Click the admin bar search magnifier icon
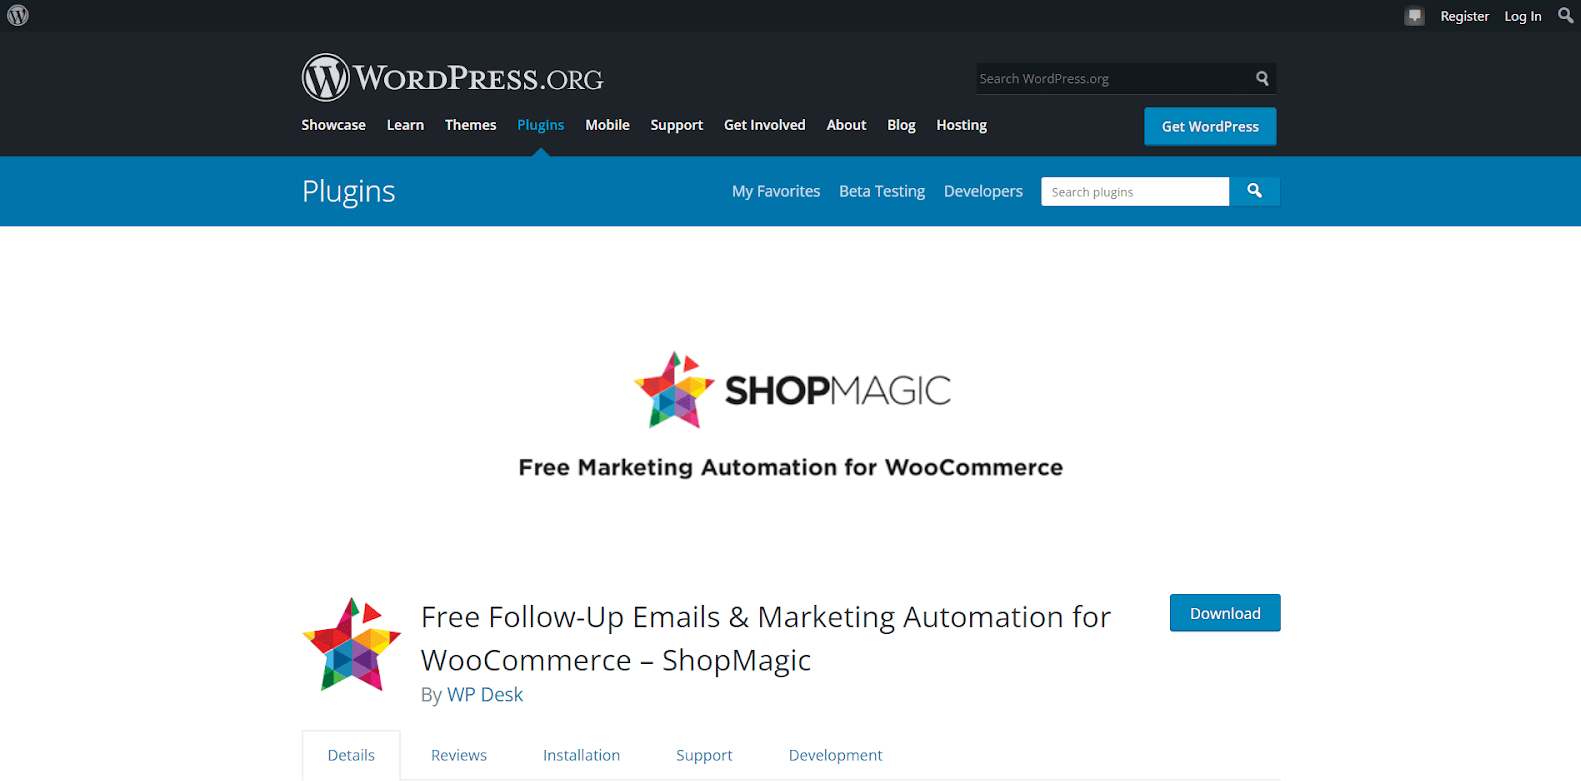Image resolution: width=1581 pixels, height=781 pixels. pyautogui.click(x=1565, y=15)
